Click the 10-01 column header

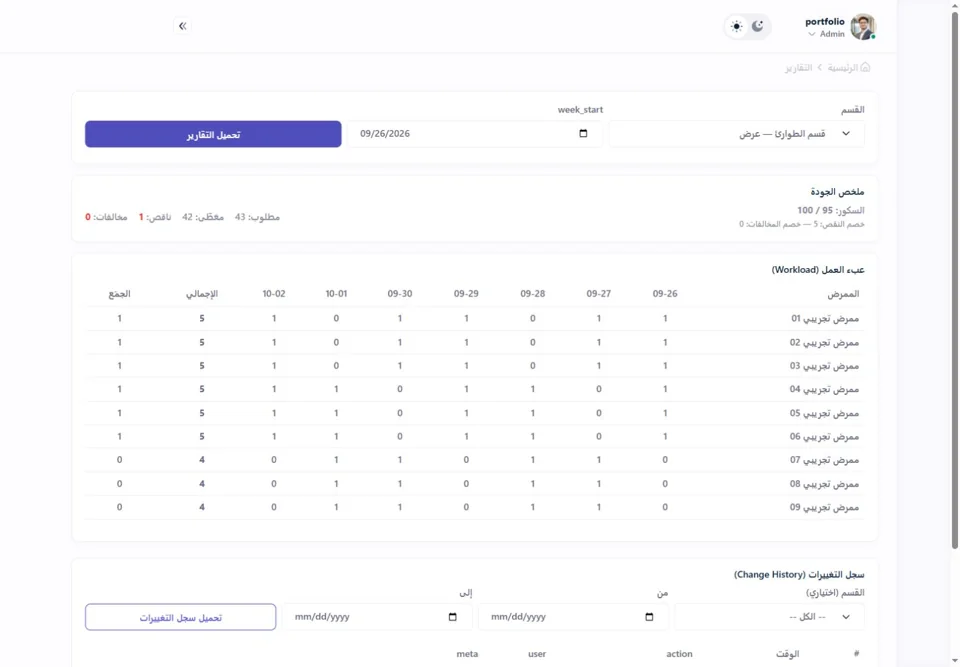point(336,293)
